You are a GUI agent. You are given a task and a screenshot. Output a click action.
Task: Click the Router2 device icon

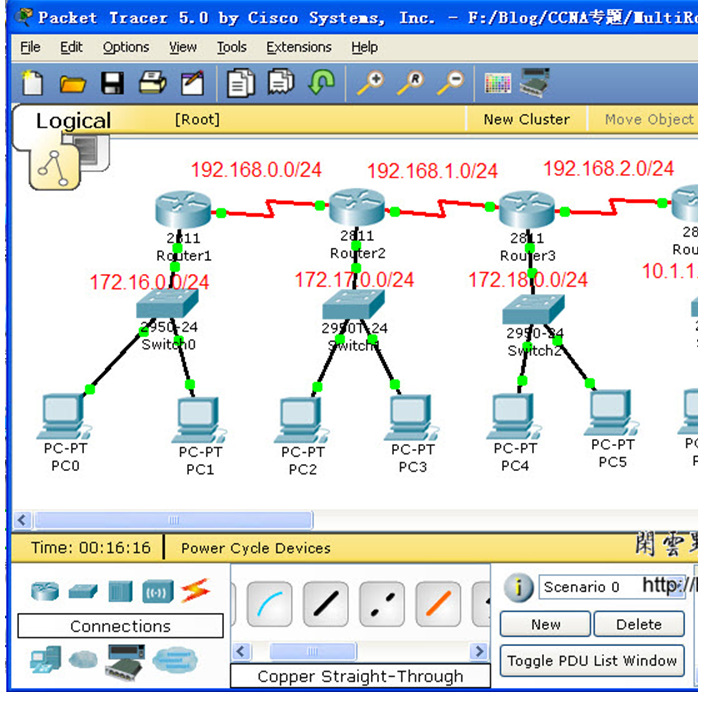(357, 207)
